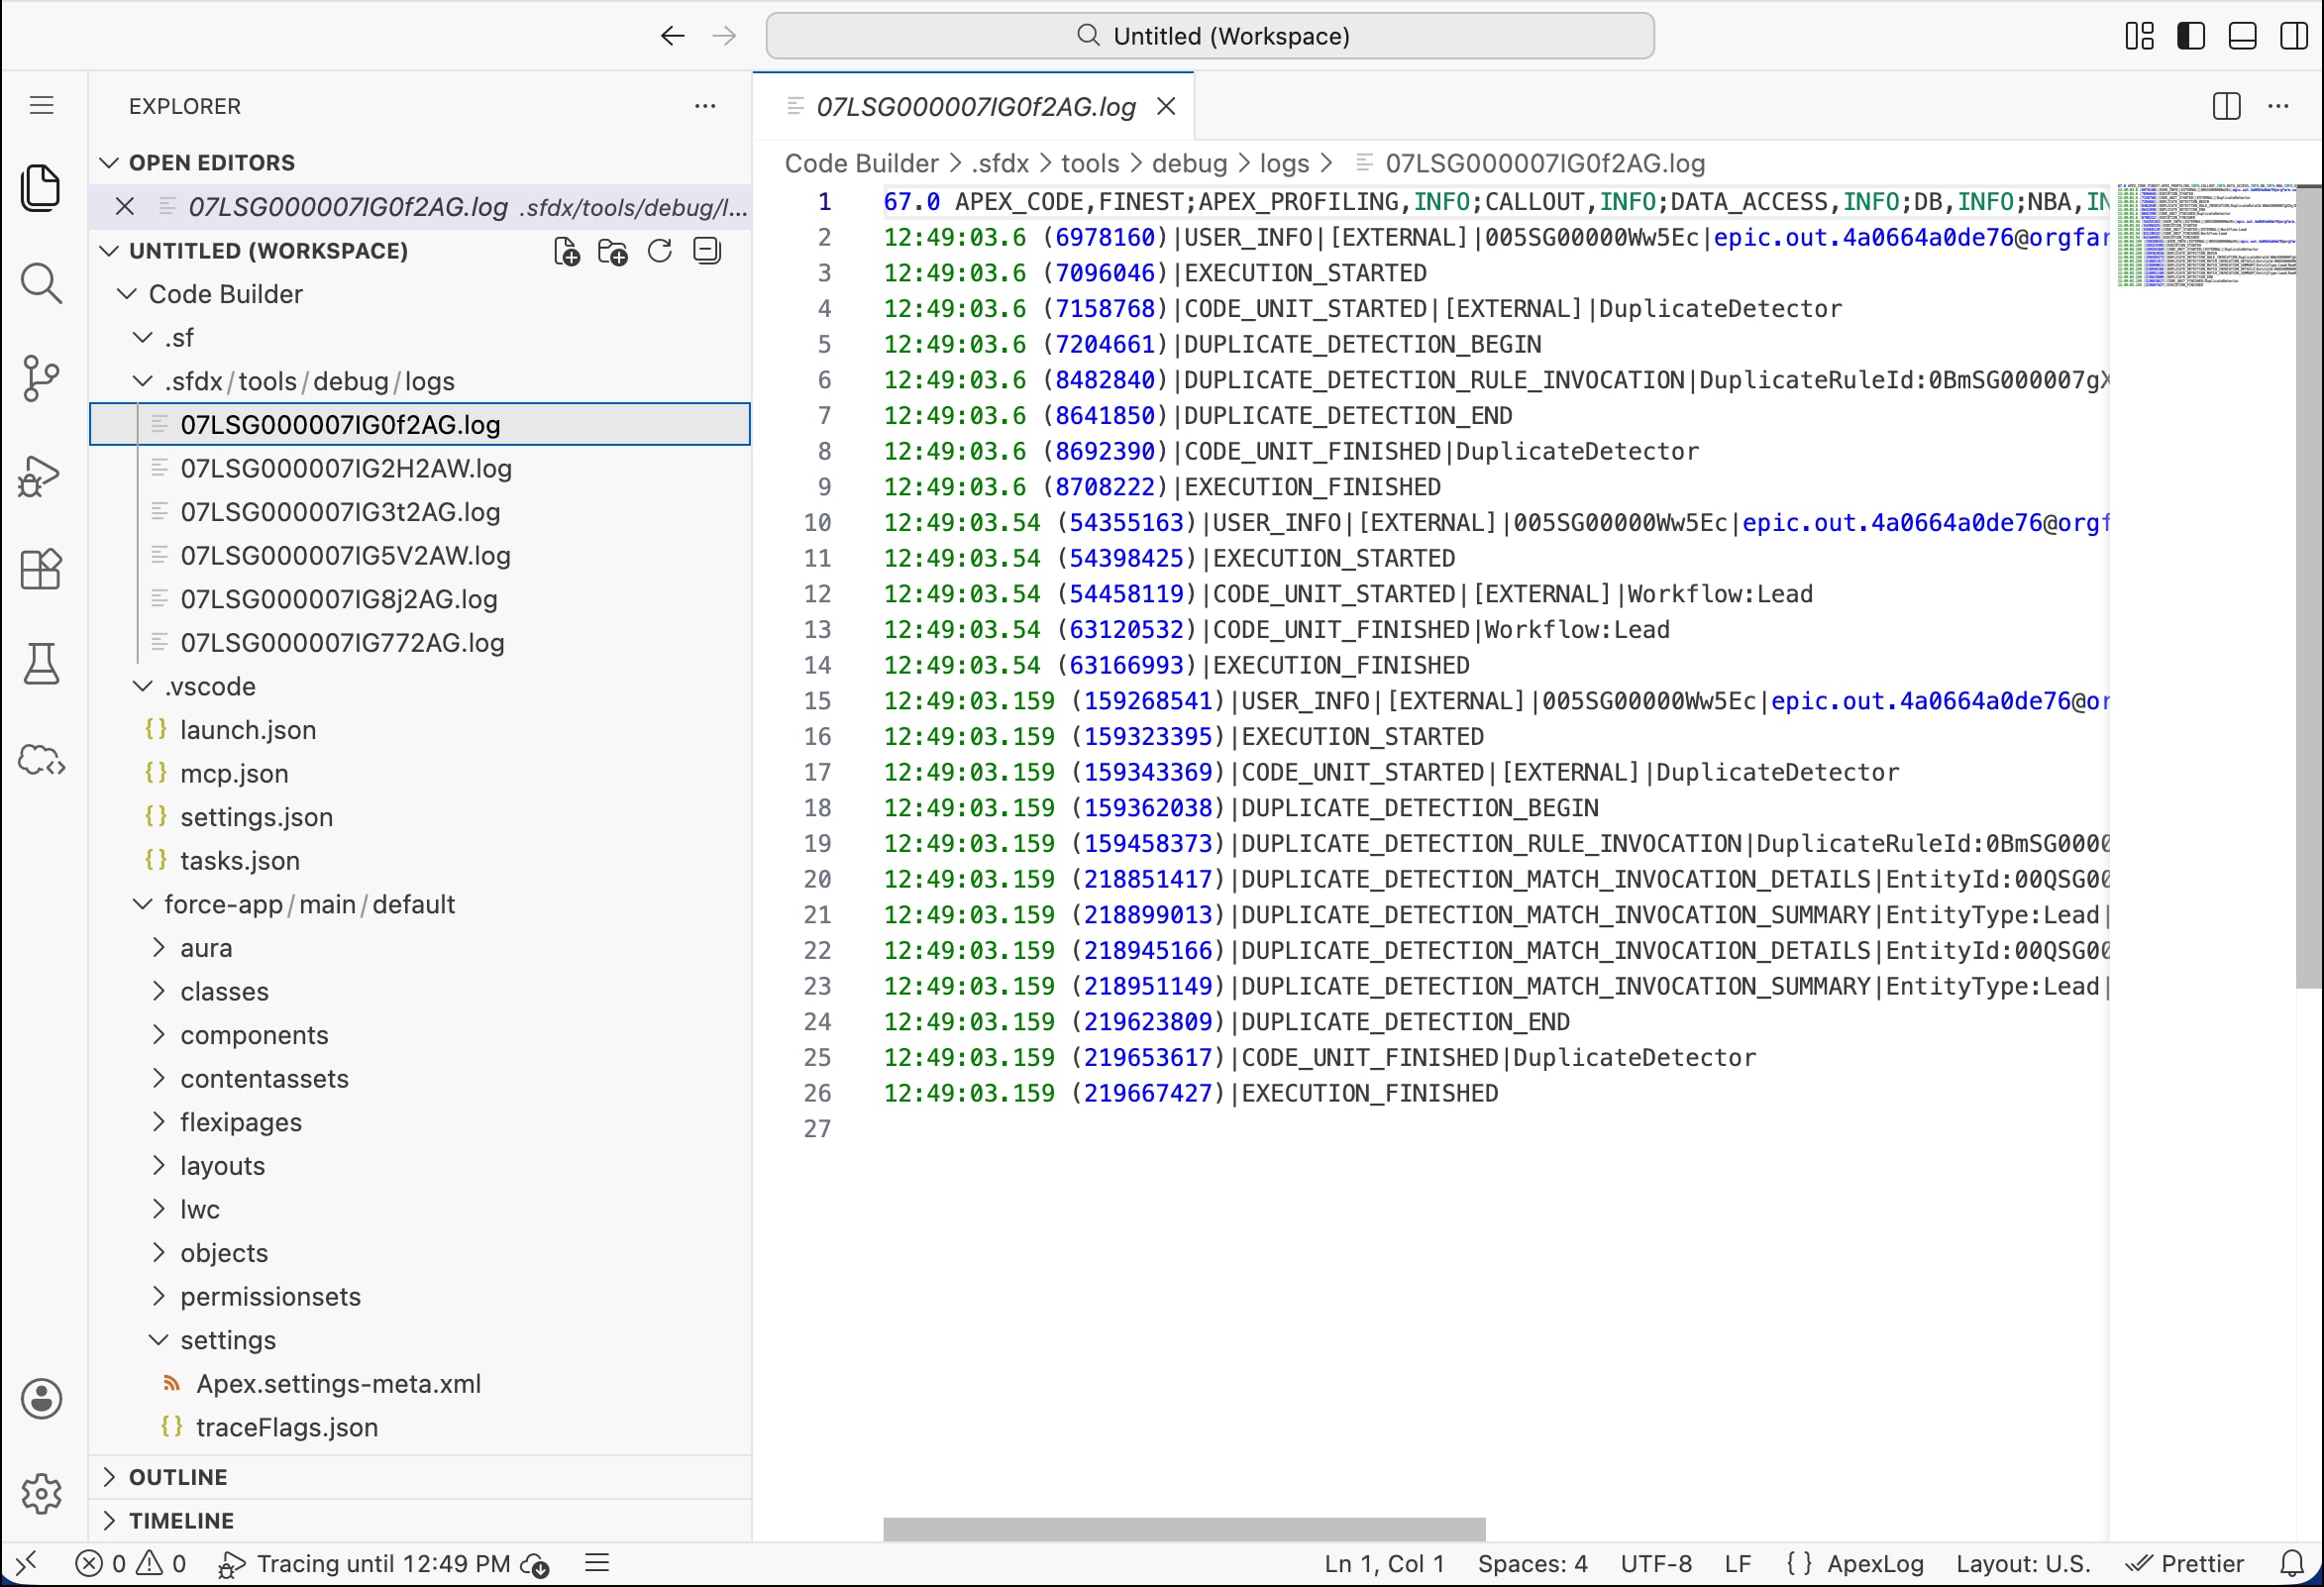Open 07LSG000007IG2H2AW.log file
This screenshot has height=1587, width=2324.
(x=420, y=468)
